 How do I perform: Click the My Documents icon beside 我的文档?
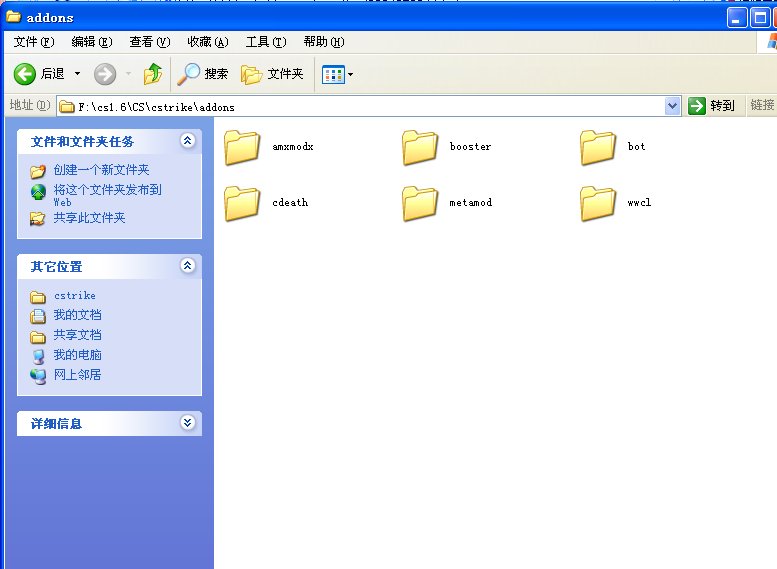tap(38, 316)
